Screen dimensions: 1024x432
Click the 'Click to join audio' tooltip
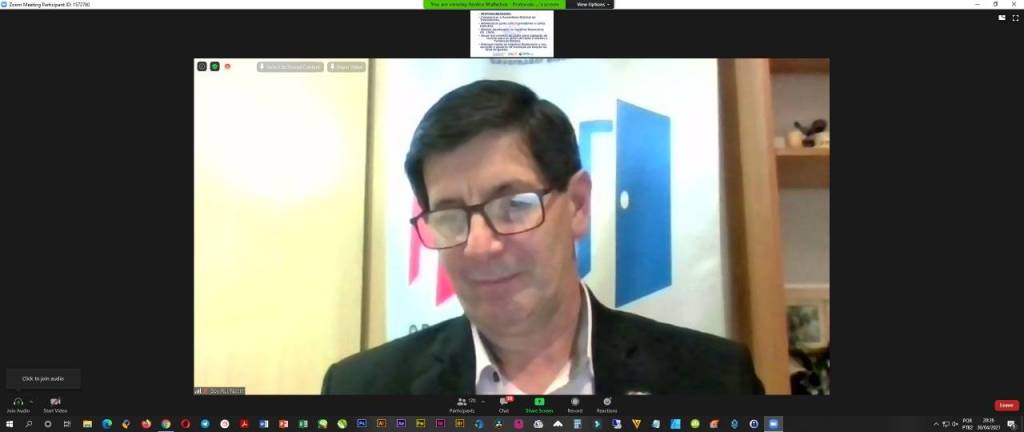42,379
